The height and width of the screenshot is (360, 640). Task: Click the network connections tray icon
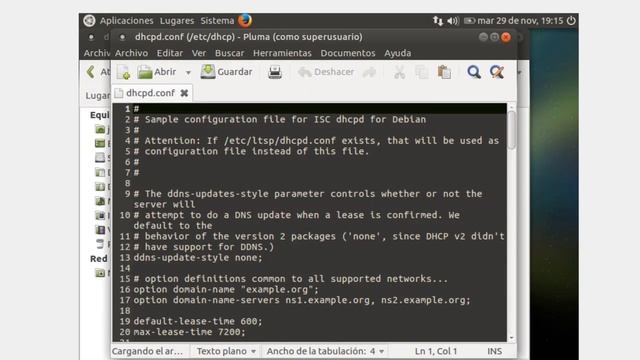click(438, 21)
